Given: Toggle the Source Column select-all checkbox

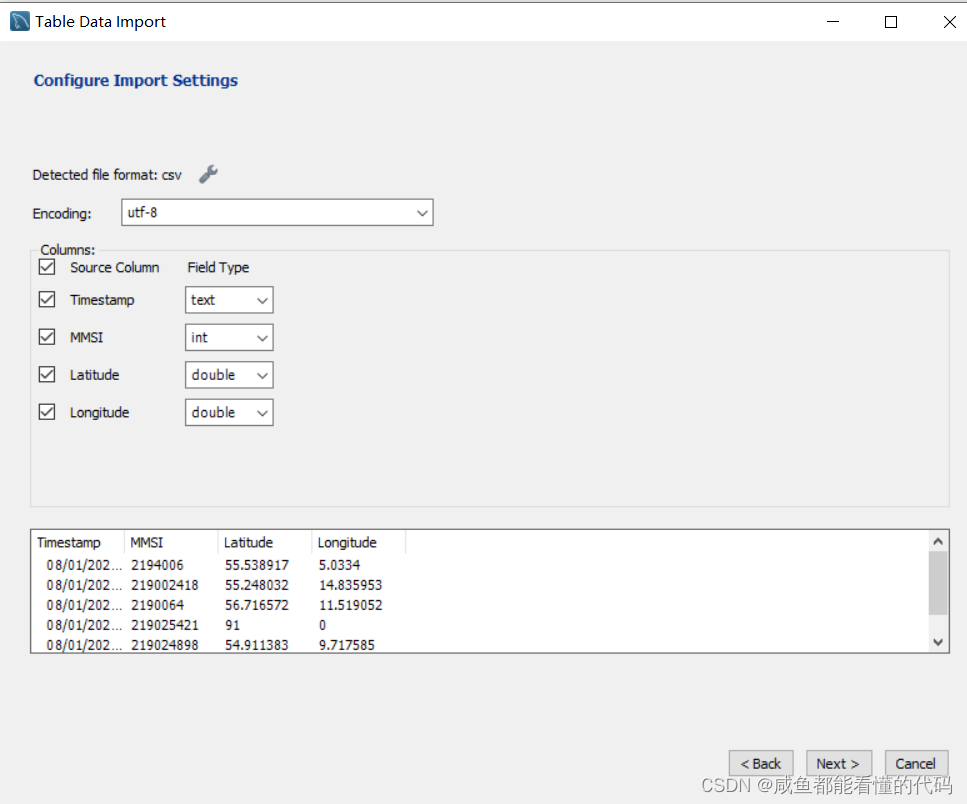Looking at the screenshot, I should click(x=47, y=267).
